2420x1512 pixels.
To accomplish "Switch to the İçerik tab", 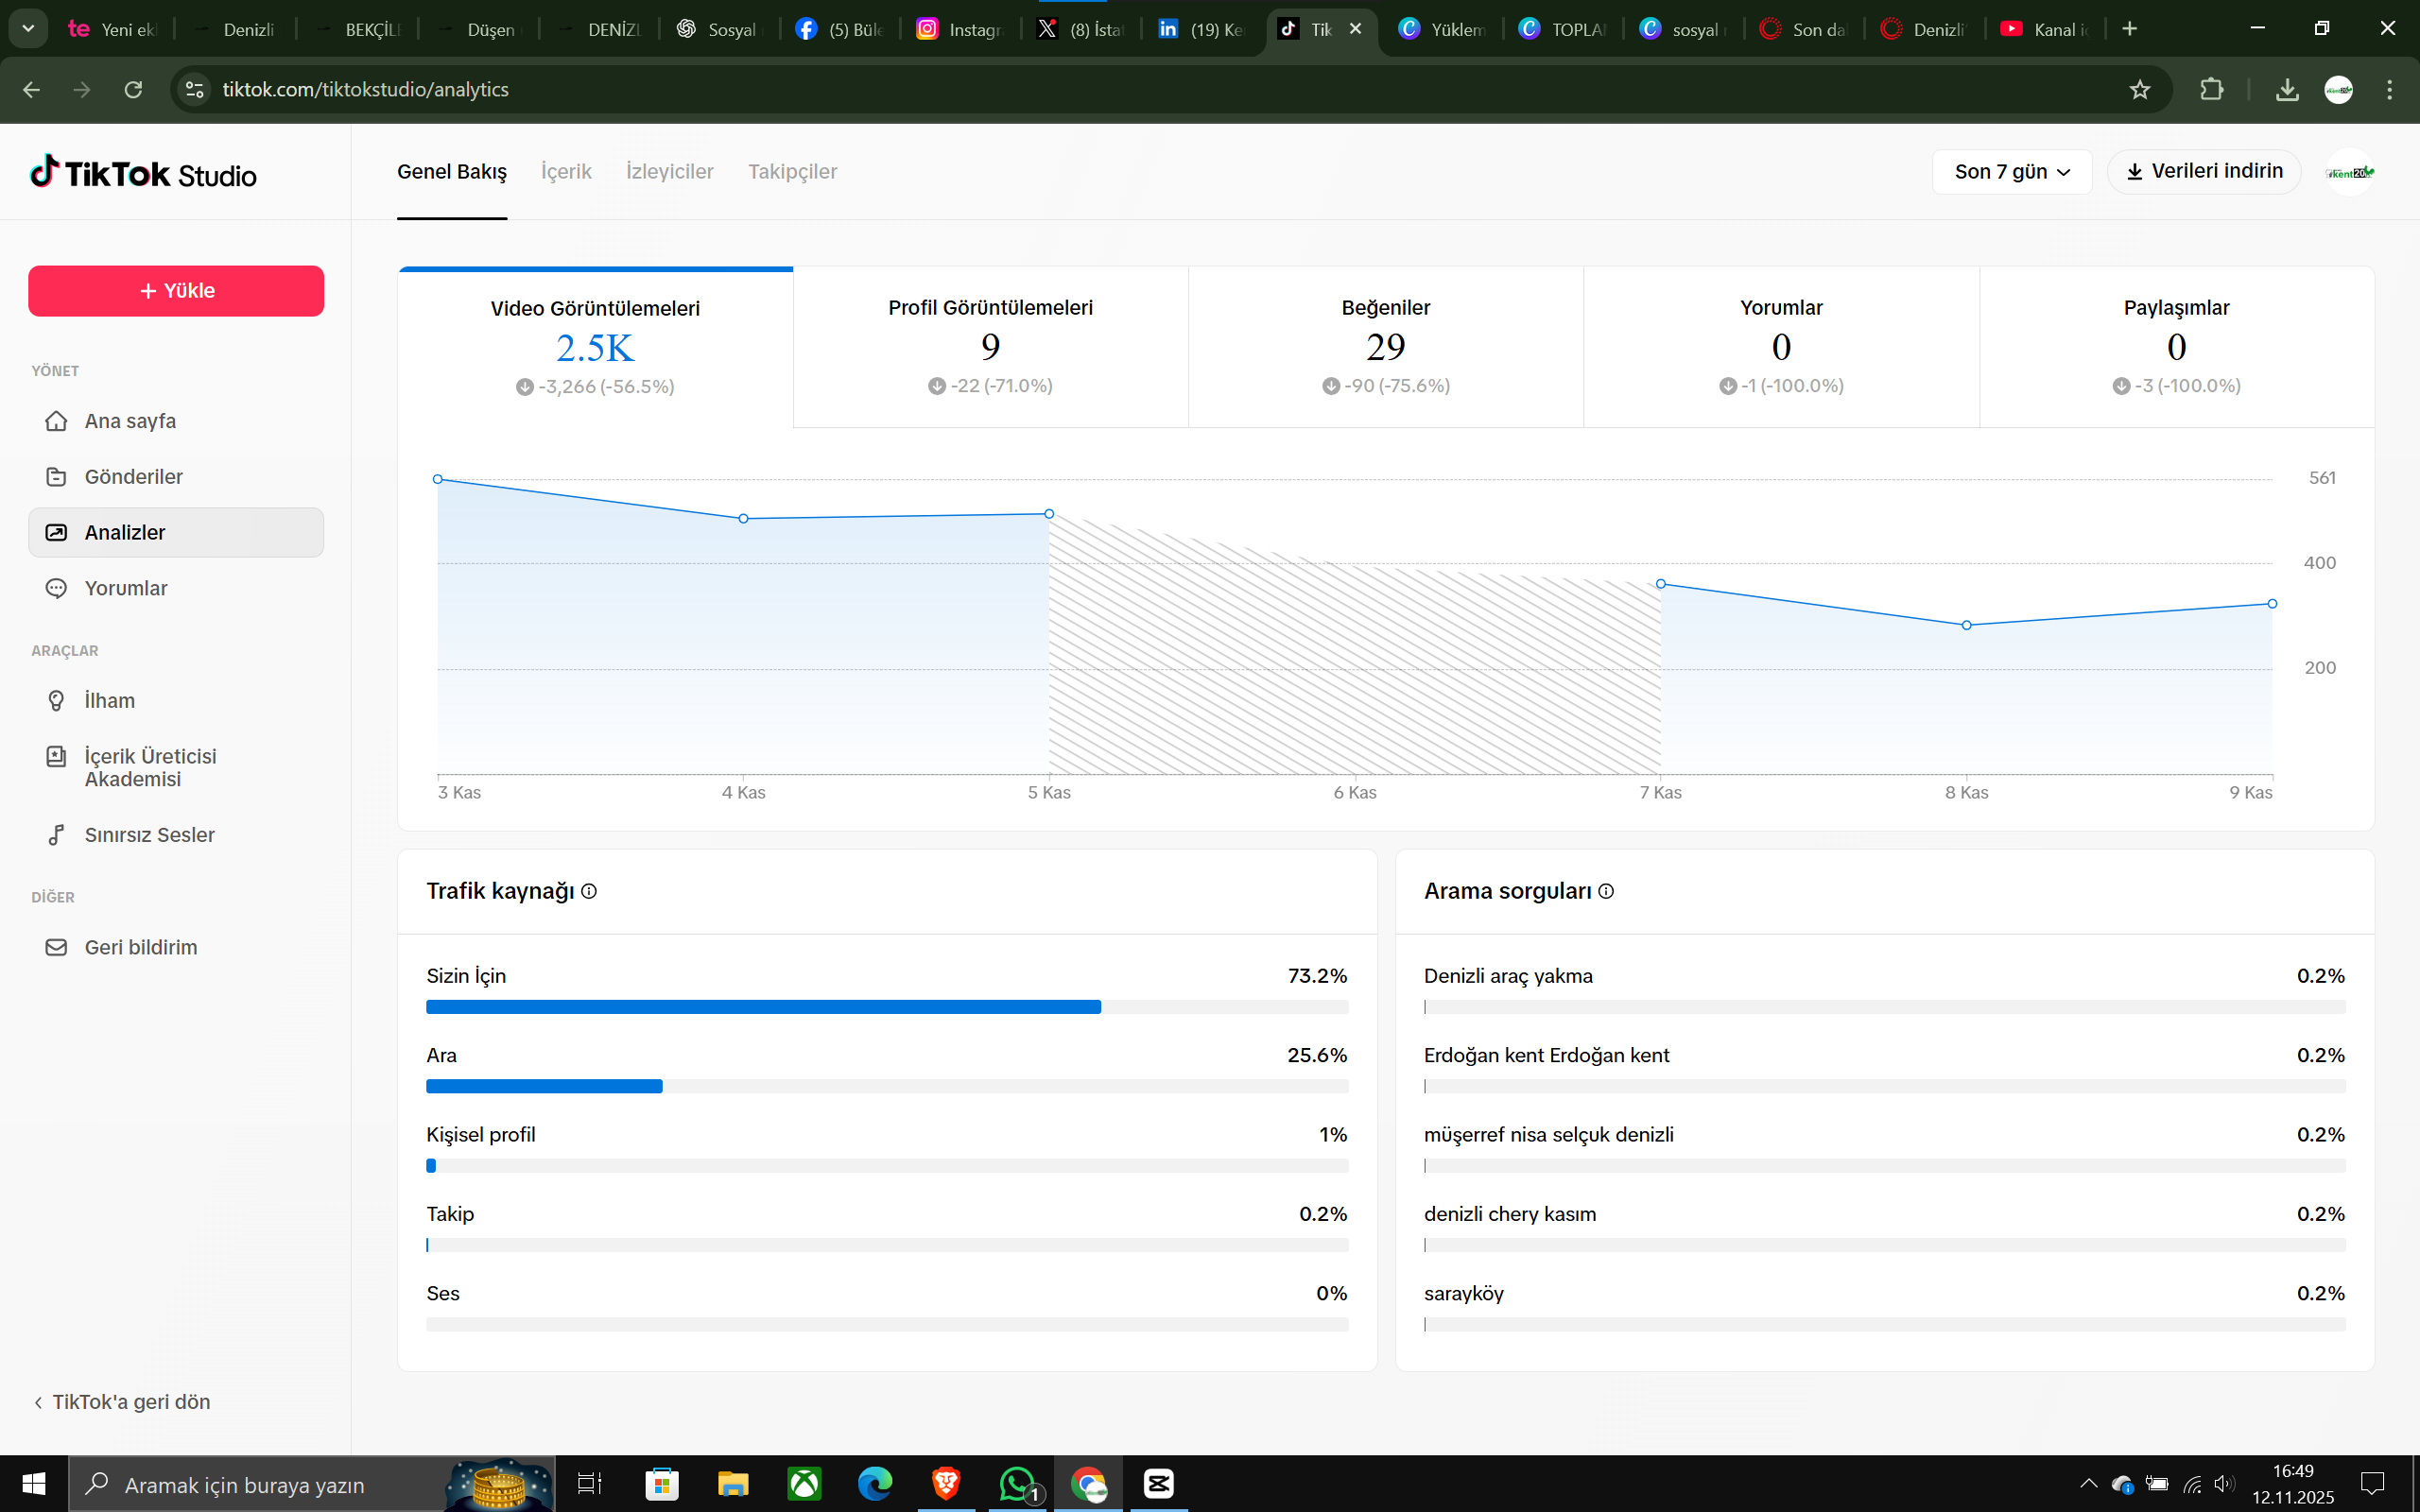I will point(566,172).
